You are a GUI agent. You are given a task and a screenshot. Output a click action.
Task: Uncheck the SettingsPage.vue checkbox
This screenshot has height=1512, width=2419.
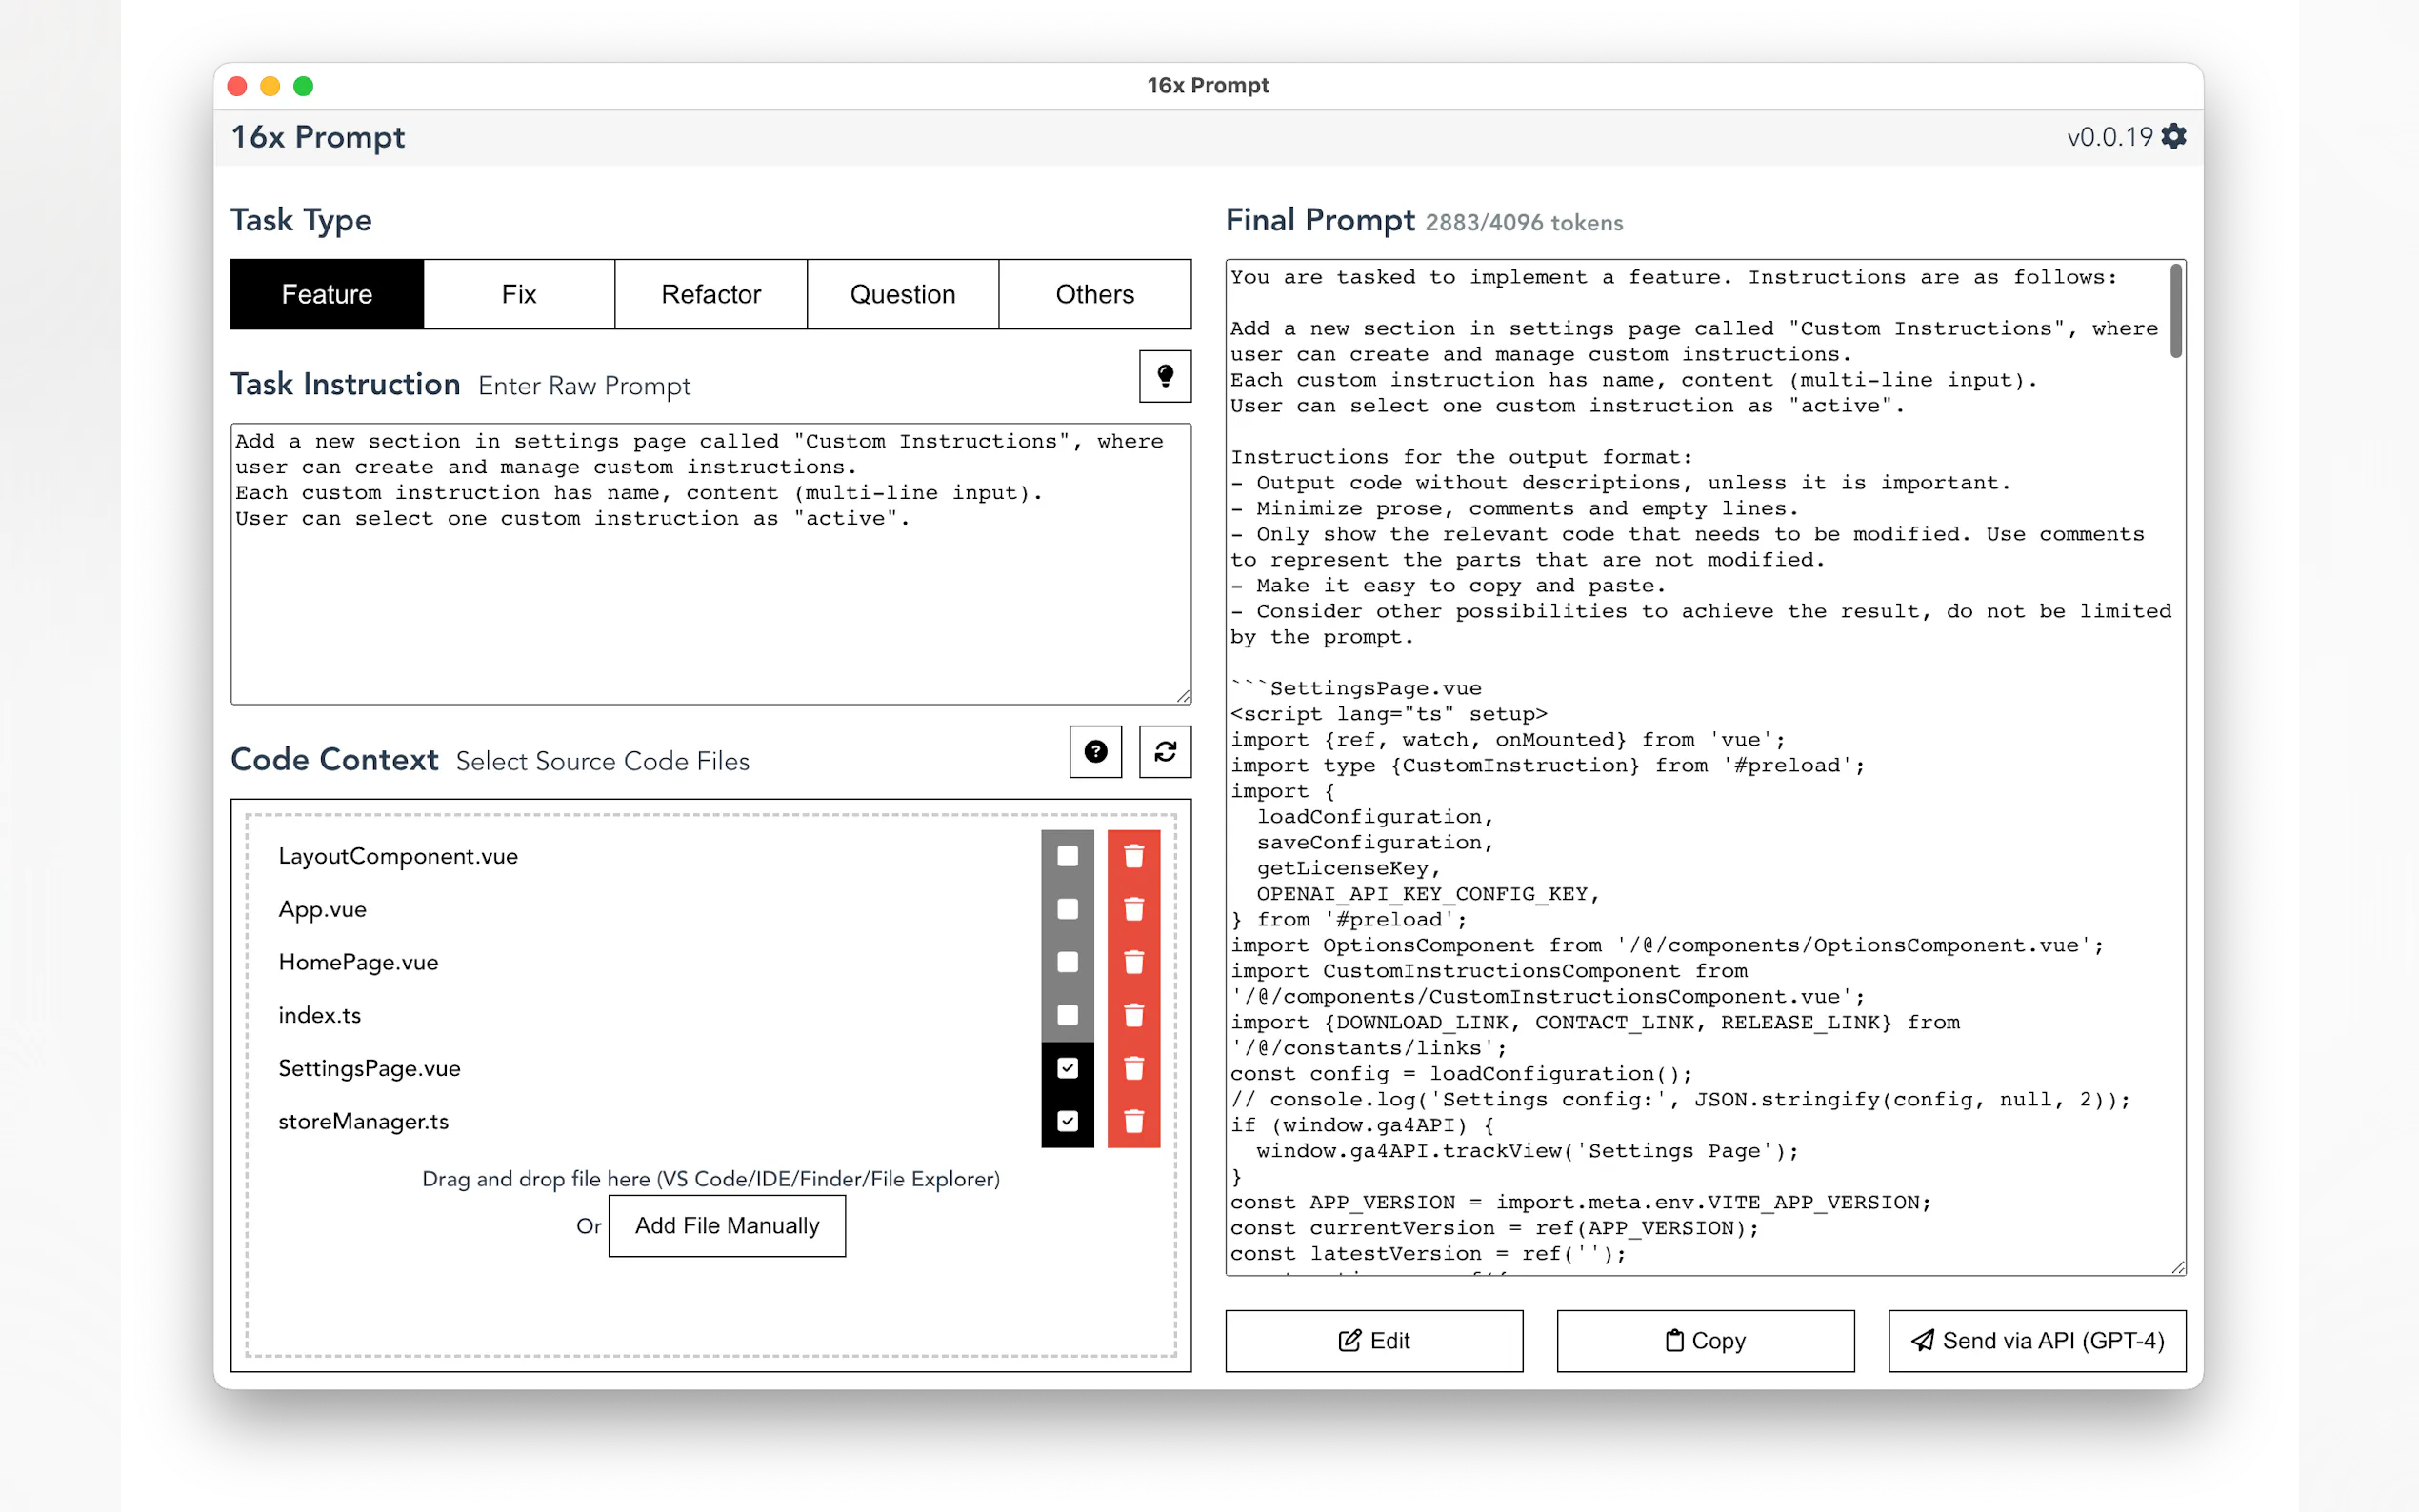1067,1068
